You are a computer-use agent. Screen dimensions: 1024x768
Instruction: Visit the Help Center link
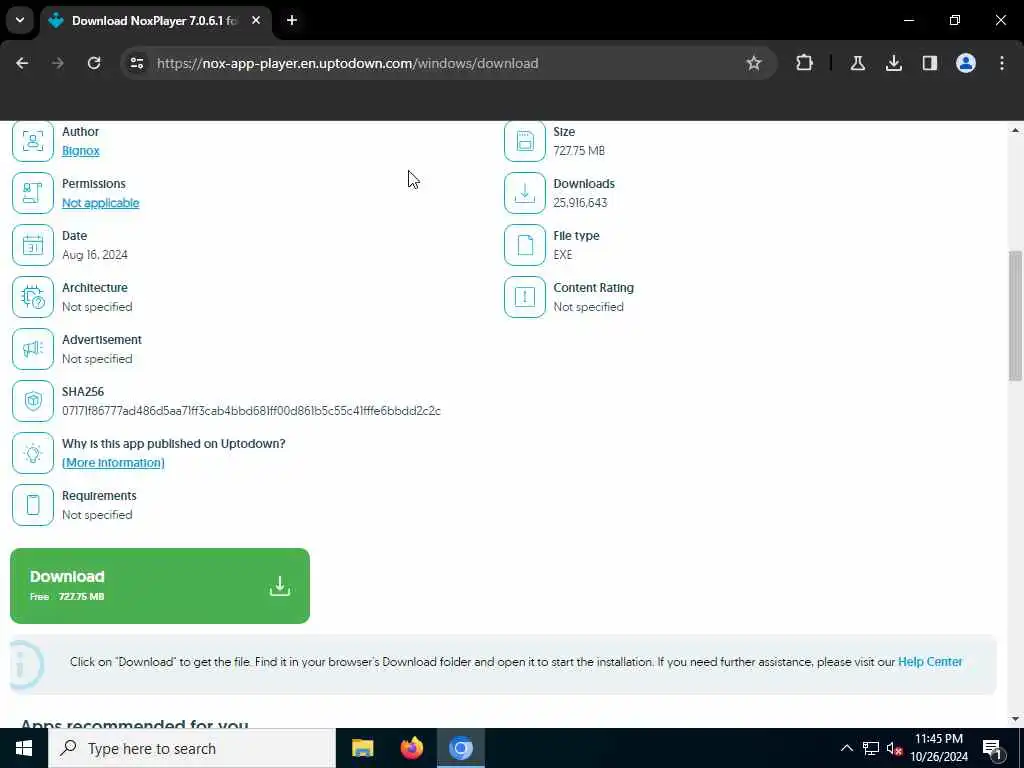click(x=930, y=662)
